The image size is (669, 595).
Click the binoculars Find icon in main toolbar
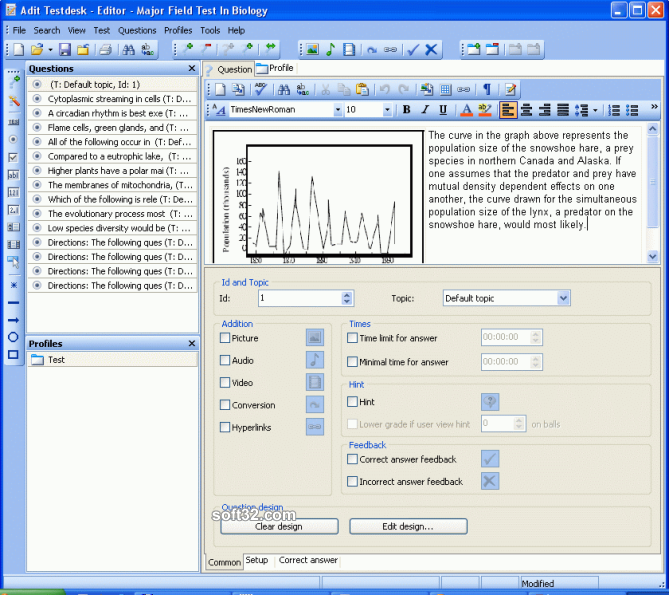(128, 49)
